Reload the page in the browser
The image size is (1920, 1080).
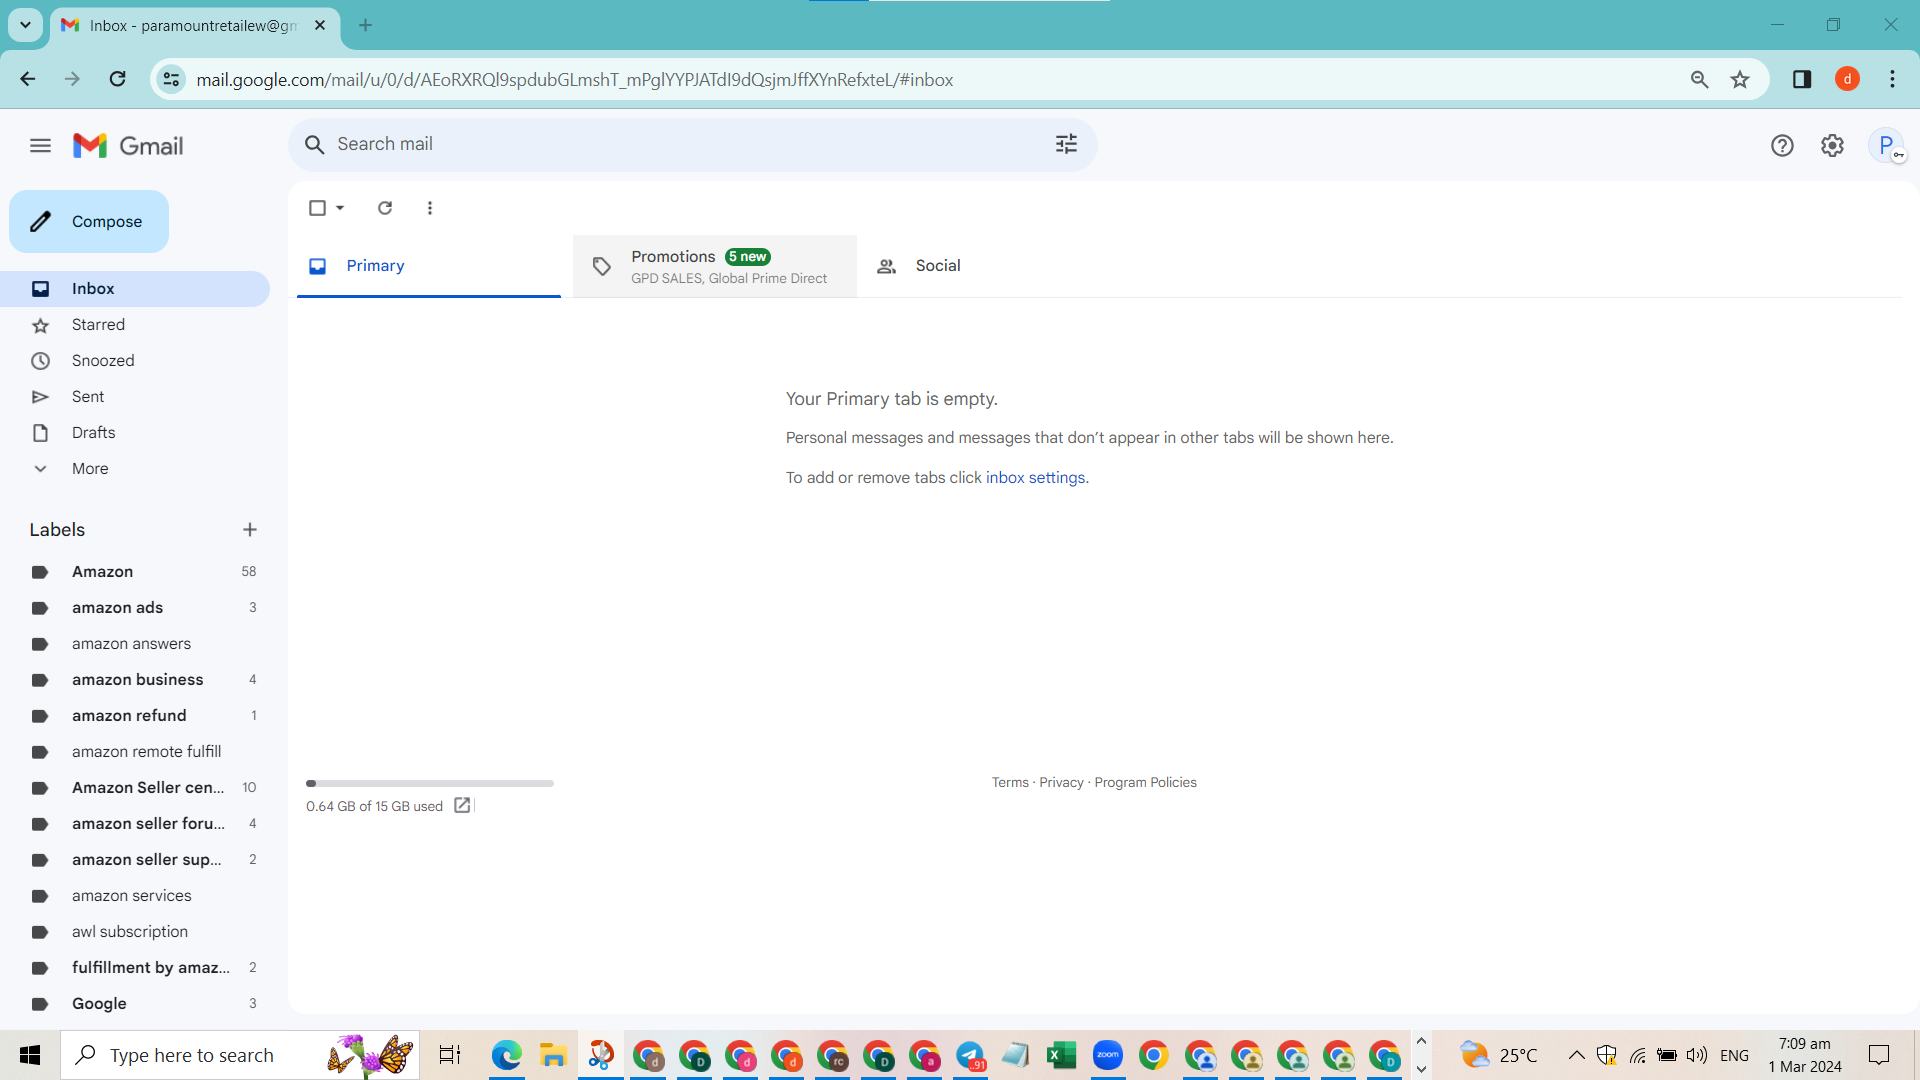[x=117, y=79]
